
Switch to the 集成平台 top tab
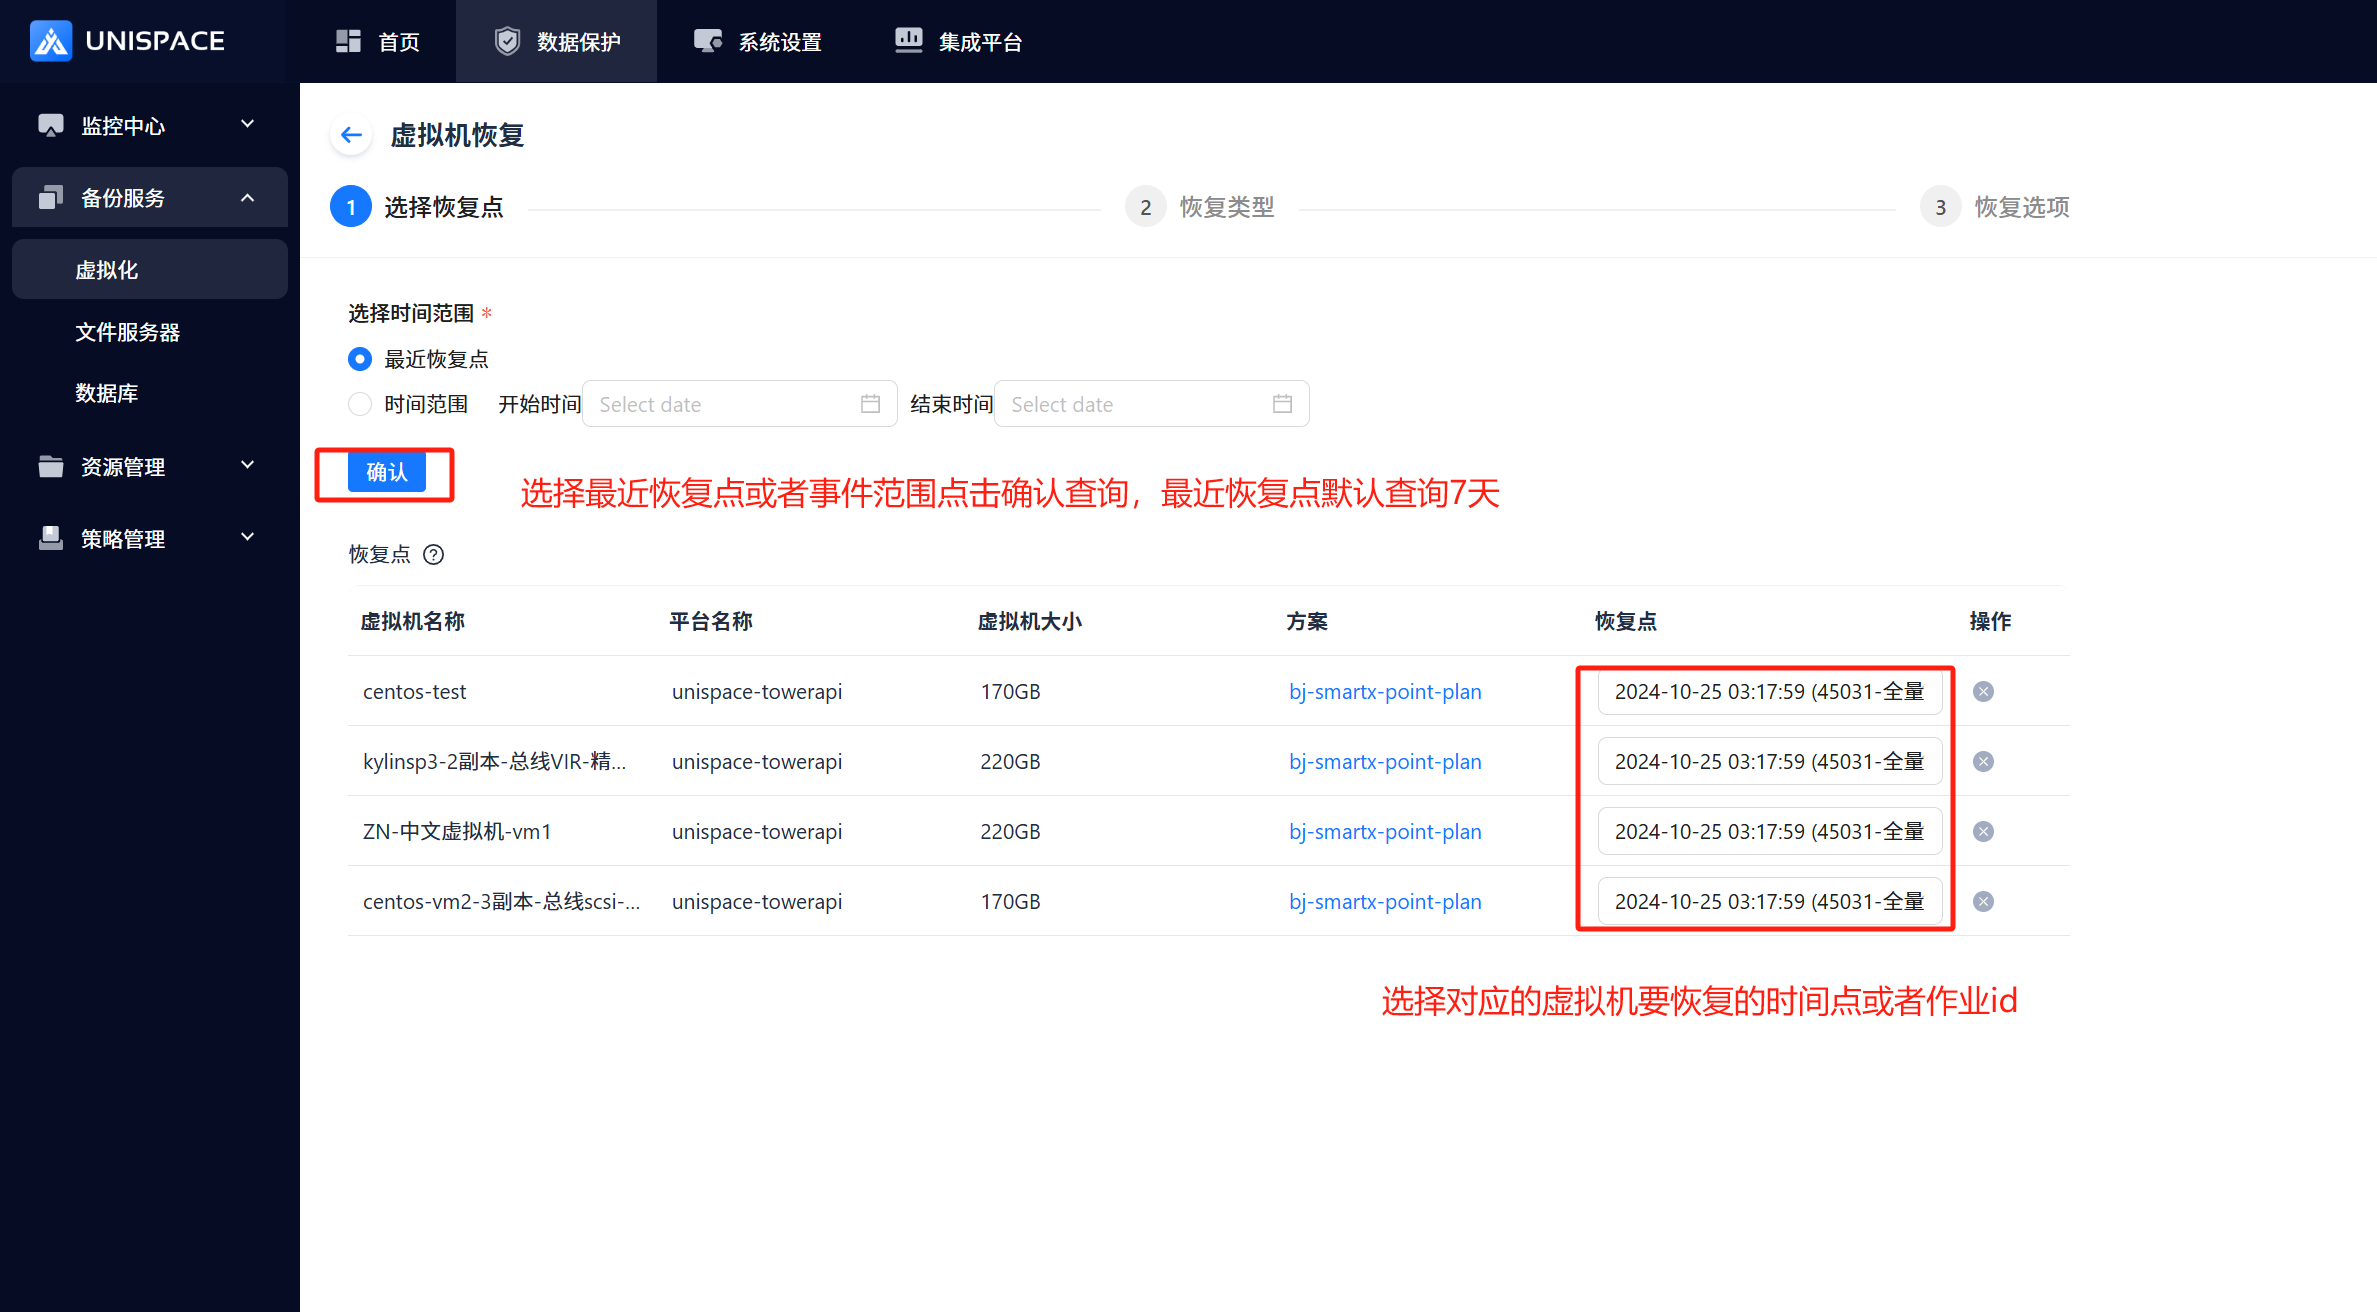[x=958, y=42]
